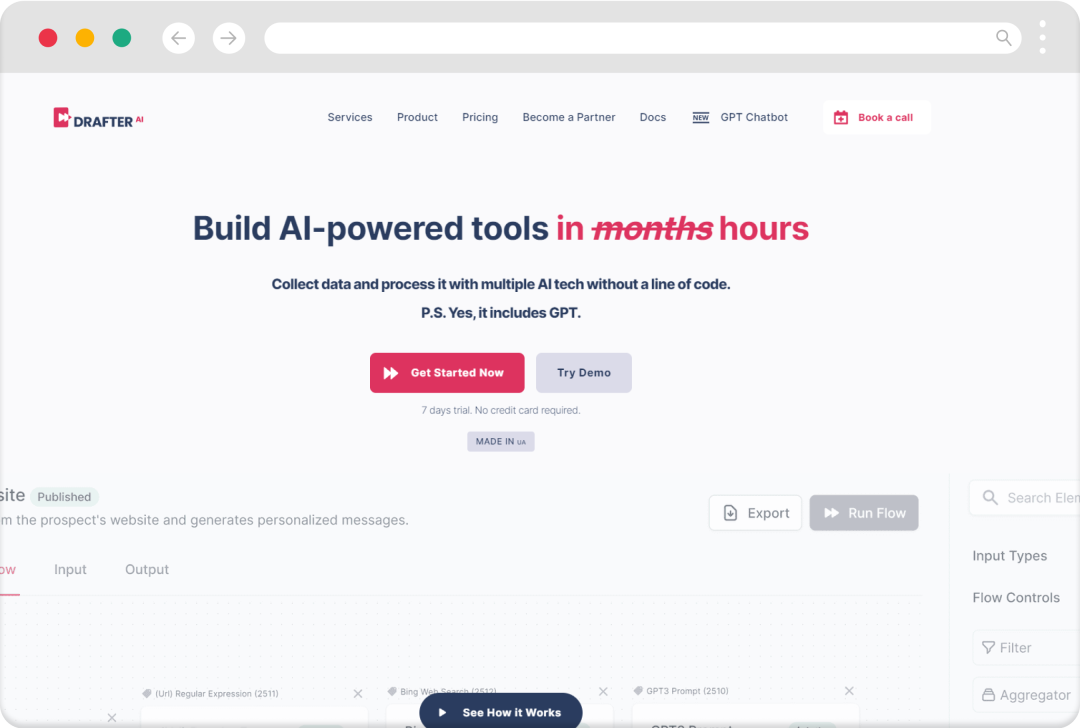Select the Filter element
1080x728 pixels.
click(1026, 647)
